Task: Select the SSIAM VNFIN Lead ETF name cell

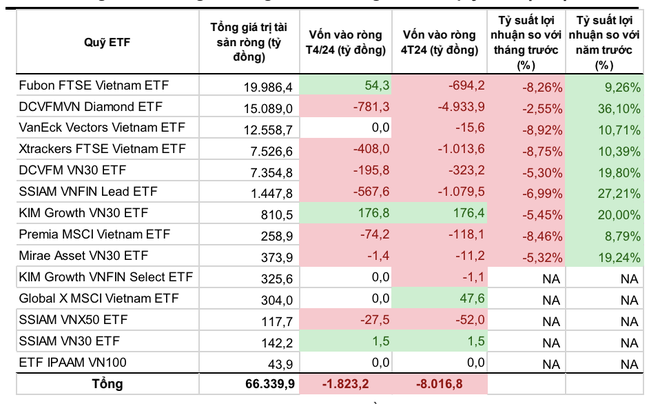Action: point(88,190)
